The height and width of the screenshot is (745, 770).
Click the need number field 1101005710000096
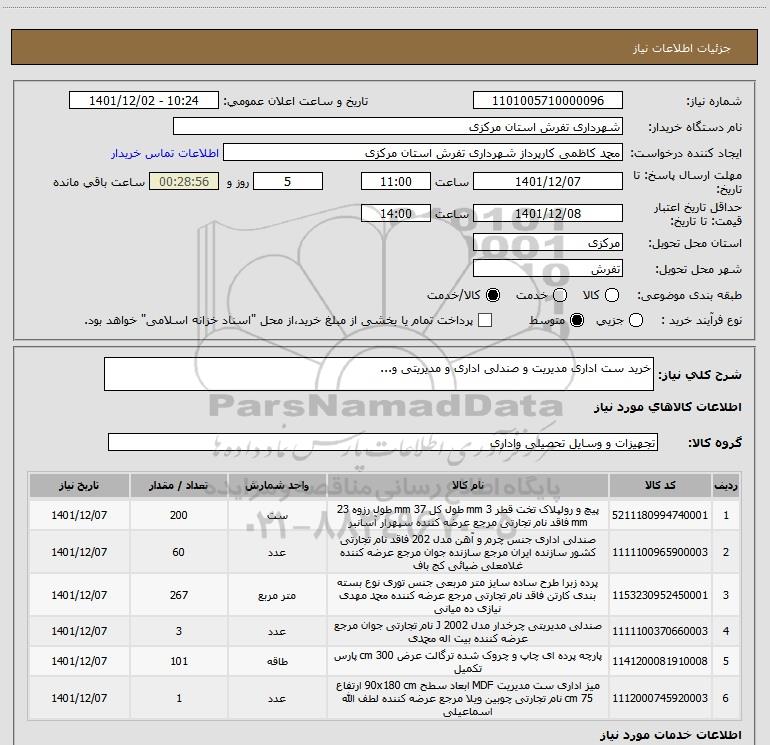click(x=548, y=101)
